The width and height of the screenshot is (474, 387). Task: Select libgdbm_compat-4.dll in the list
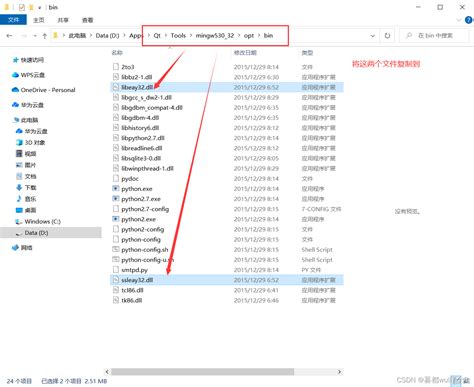tap(227, 108)
